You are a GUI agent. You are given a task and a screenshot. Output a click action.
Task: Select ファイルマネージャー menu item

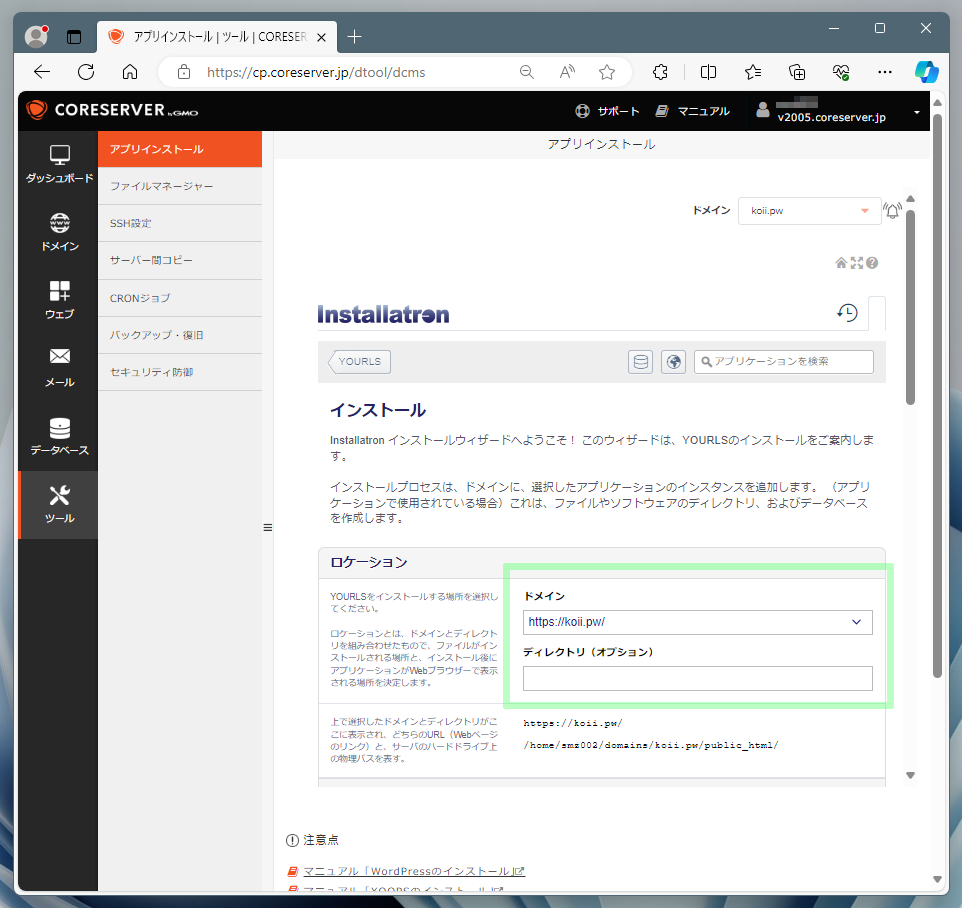tap(180, 186)
